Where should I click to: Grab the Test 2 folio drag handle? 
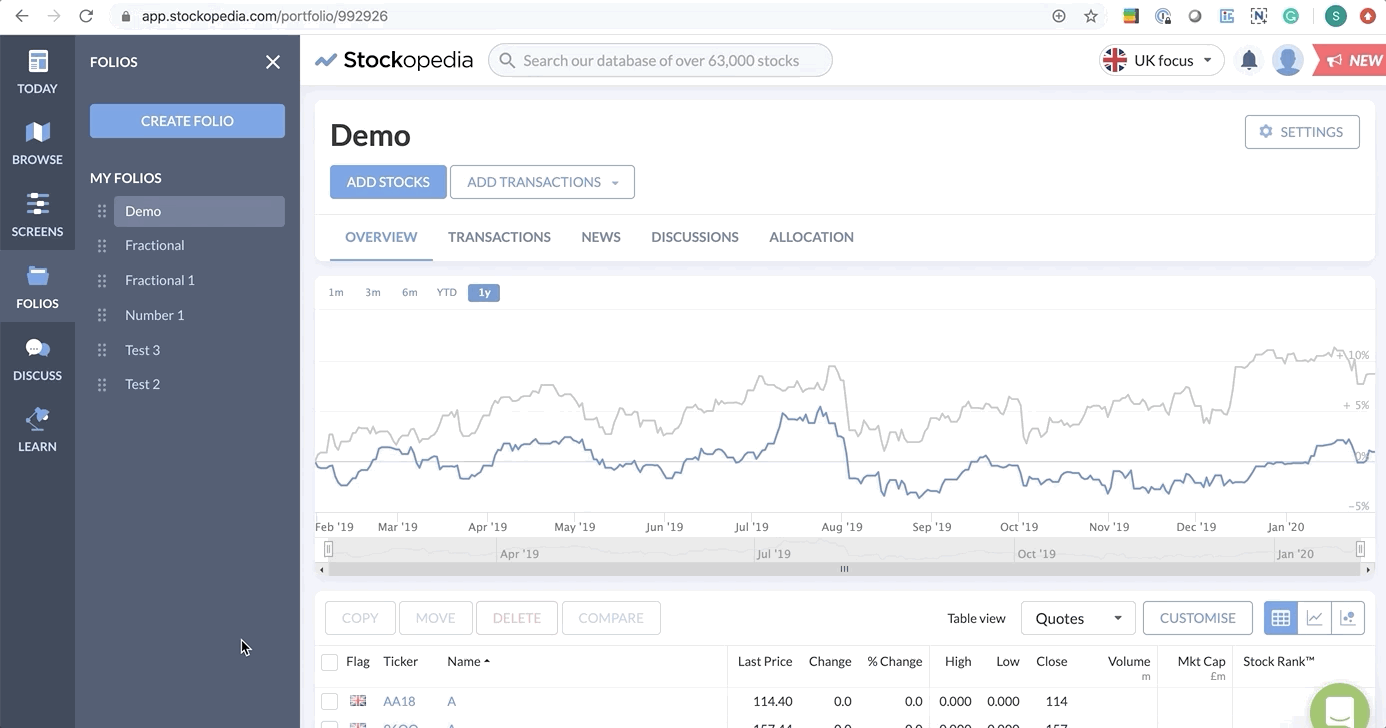coord(102,385)
